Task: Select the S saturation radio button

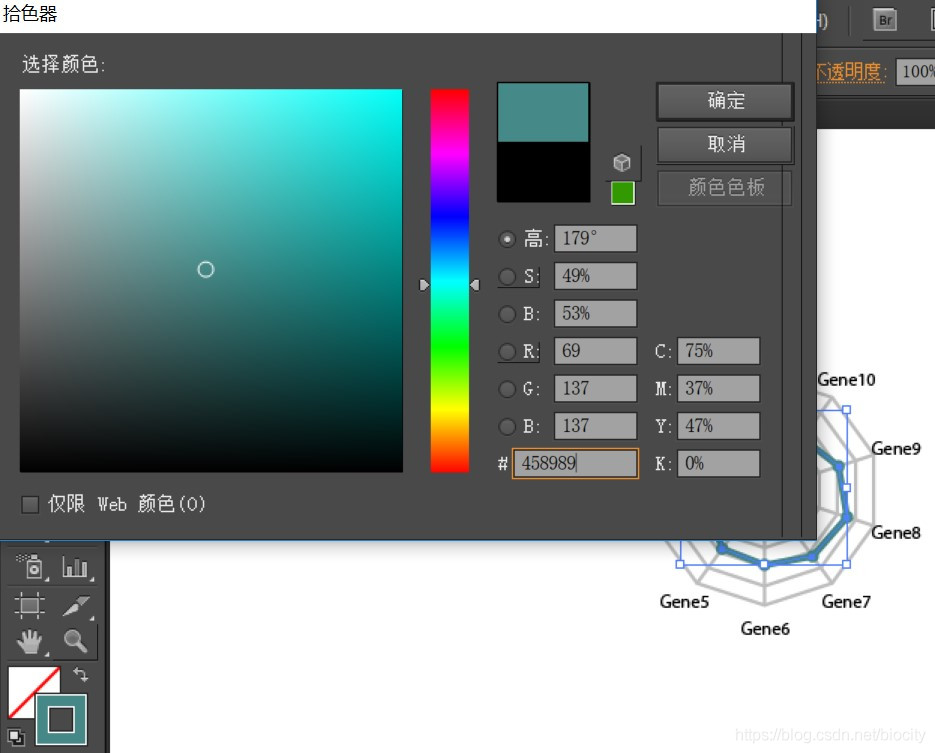Action: pyautogui.click(x=508, y=276)
